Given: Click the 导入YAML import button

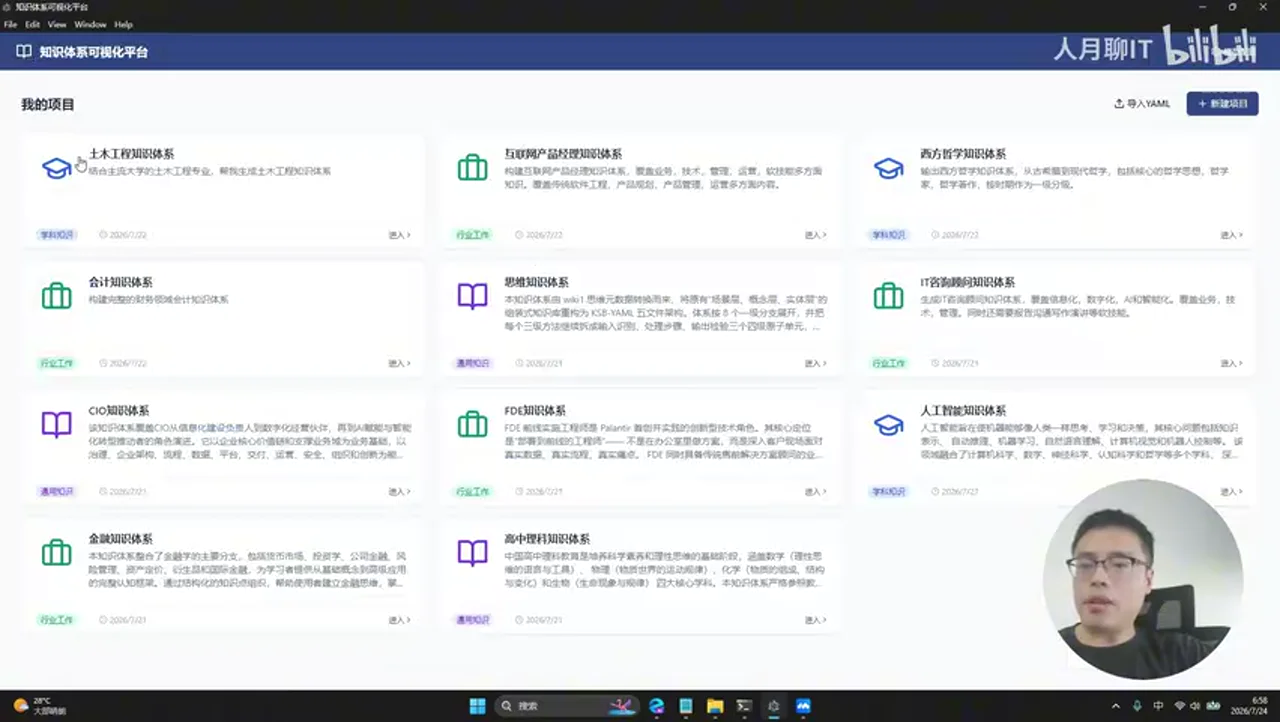Looking at the screenshot, I should [x=1142, y=104].
